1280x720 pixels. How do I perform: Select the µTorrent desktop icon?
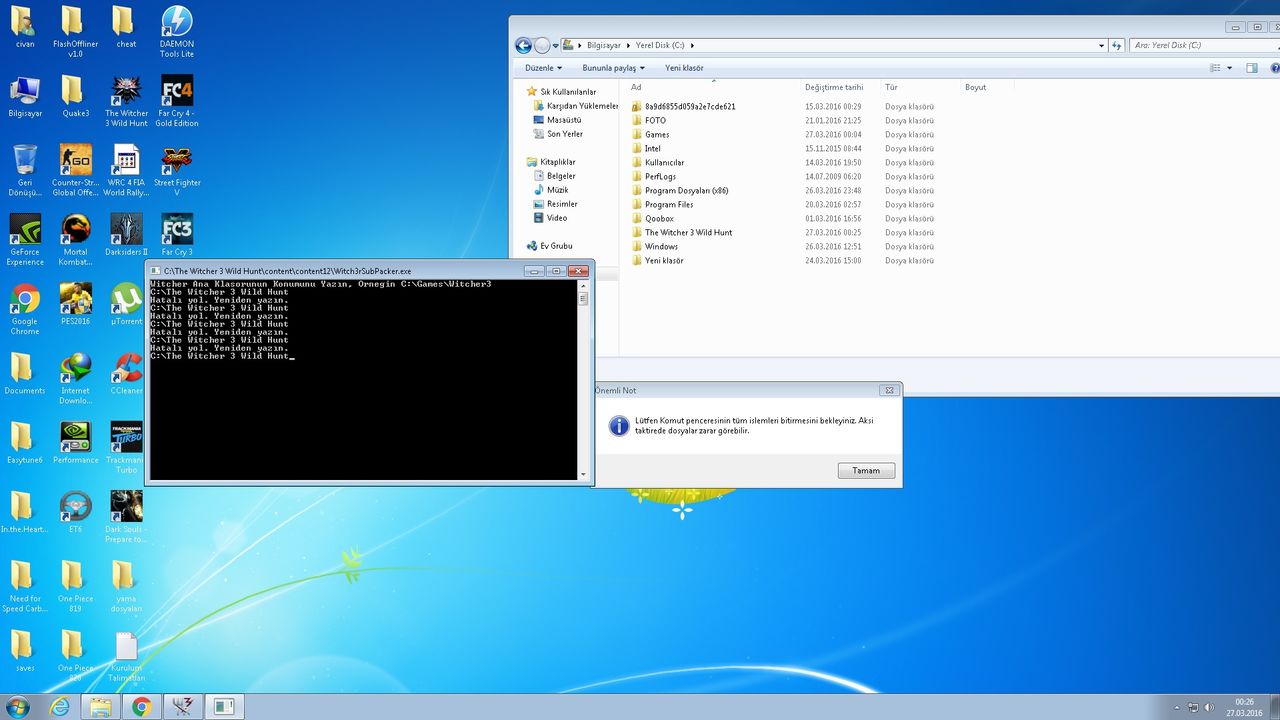pyautogui.click(x=126, y=304)
